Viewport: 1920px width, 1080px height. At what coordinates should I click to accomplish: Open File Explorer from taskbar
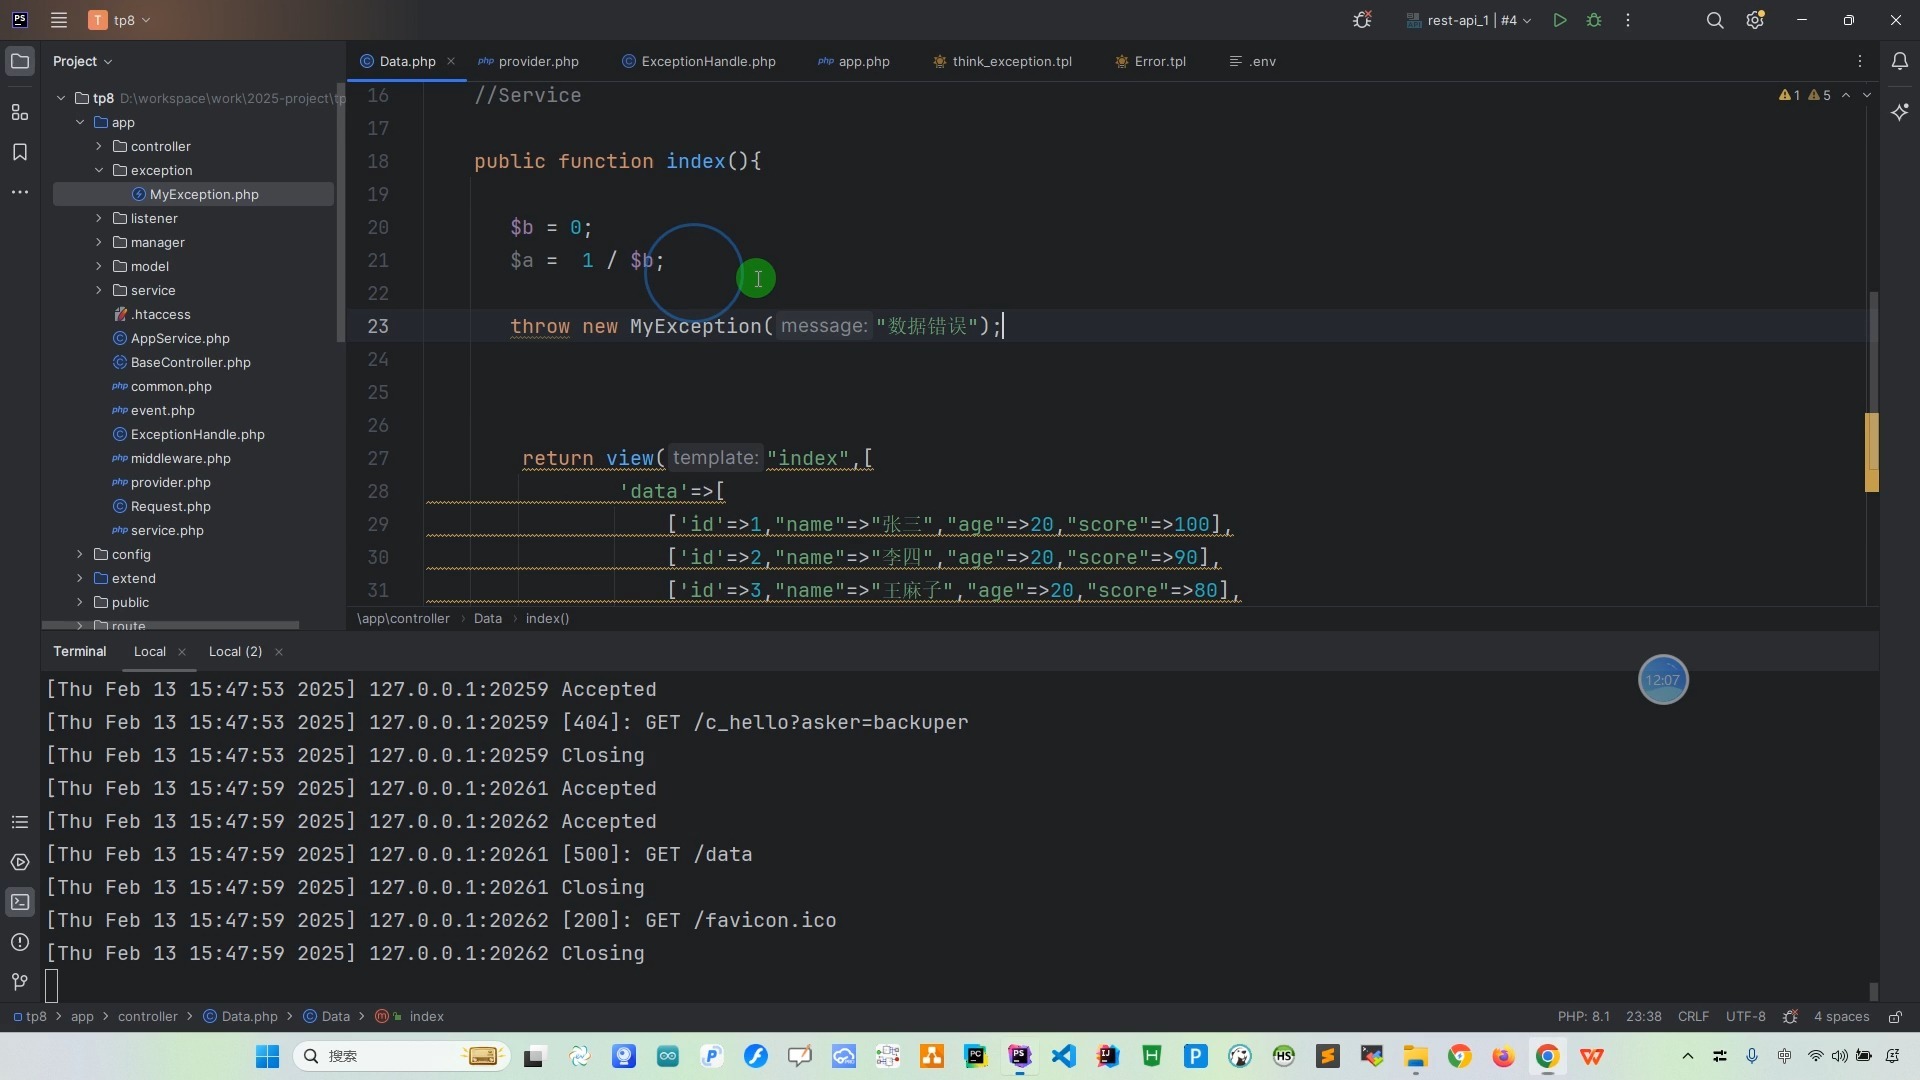tap(1415, 1056)
